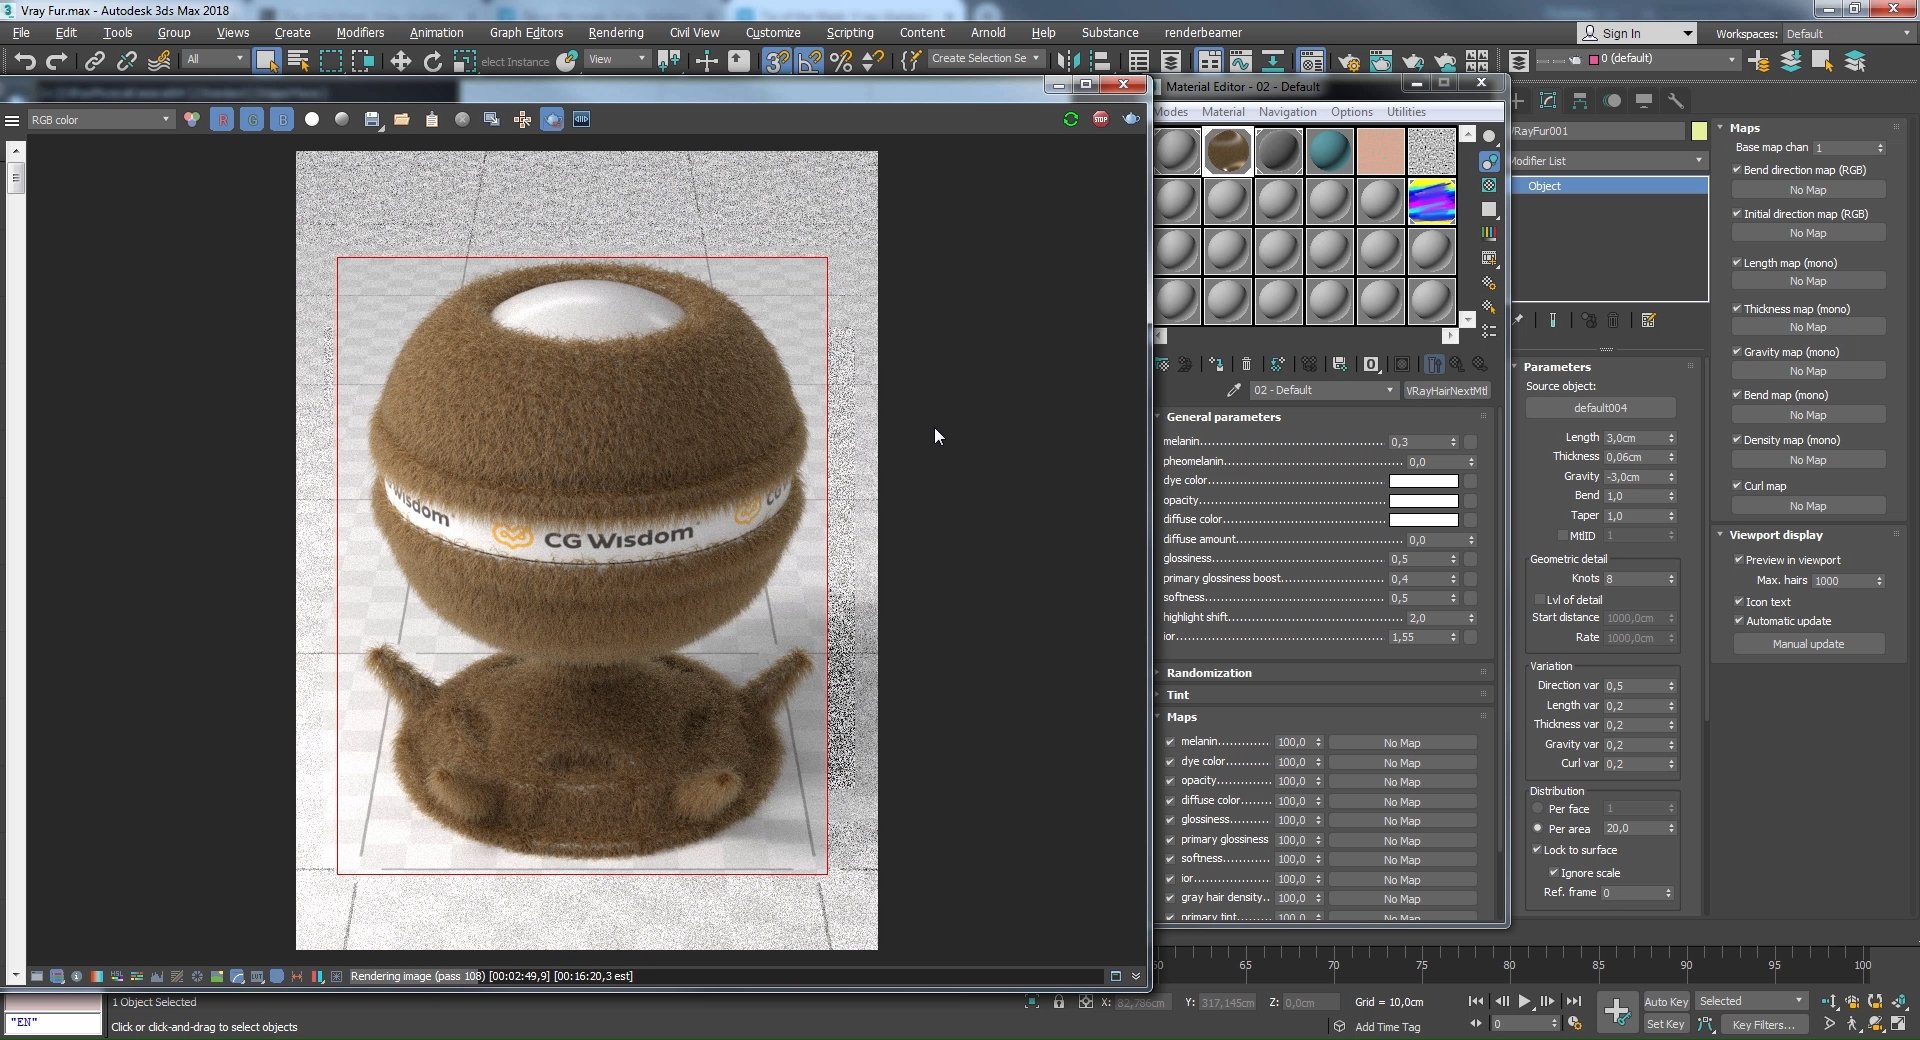Enable the blue channel button

tap(282, 119)
